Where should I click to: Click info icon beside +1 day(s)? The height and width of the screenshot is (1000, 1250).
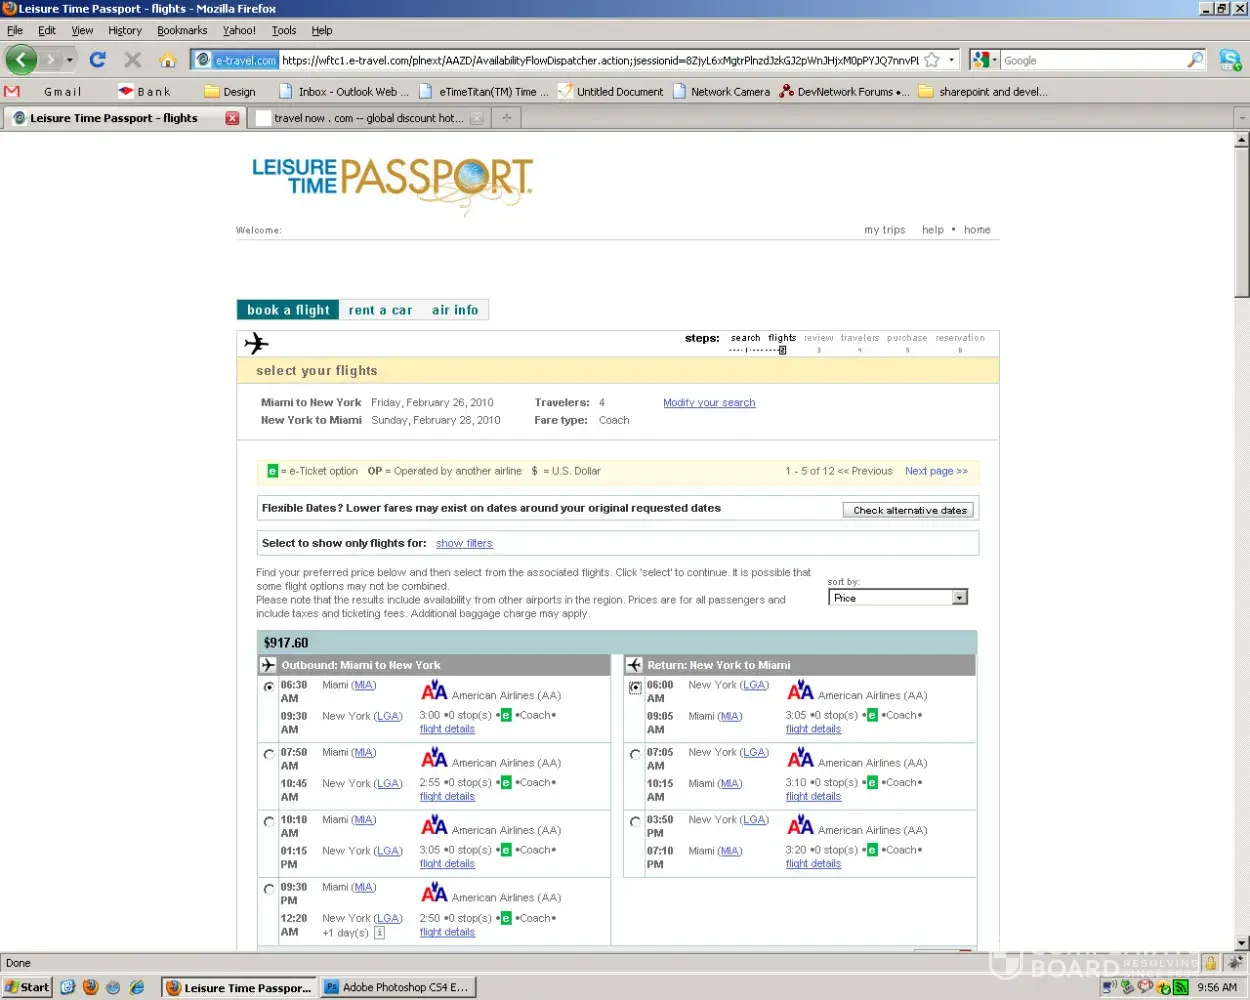click(x=379, y=933)
